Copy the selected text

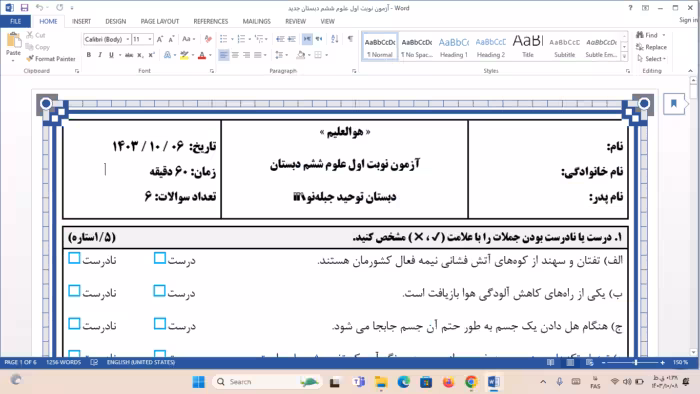tap(38, 47)
